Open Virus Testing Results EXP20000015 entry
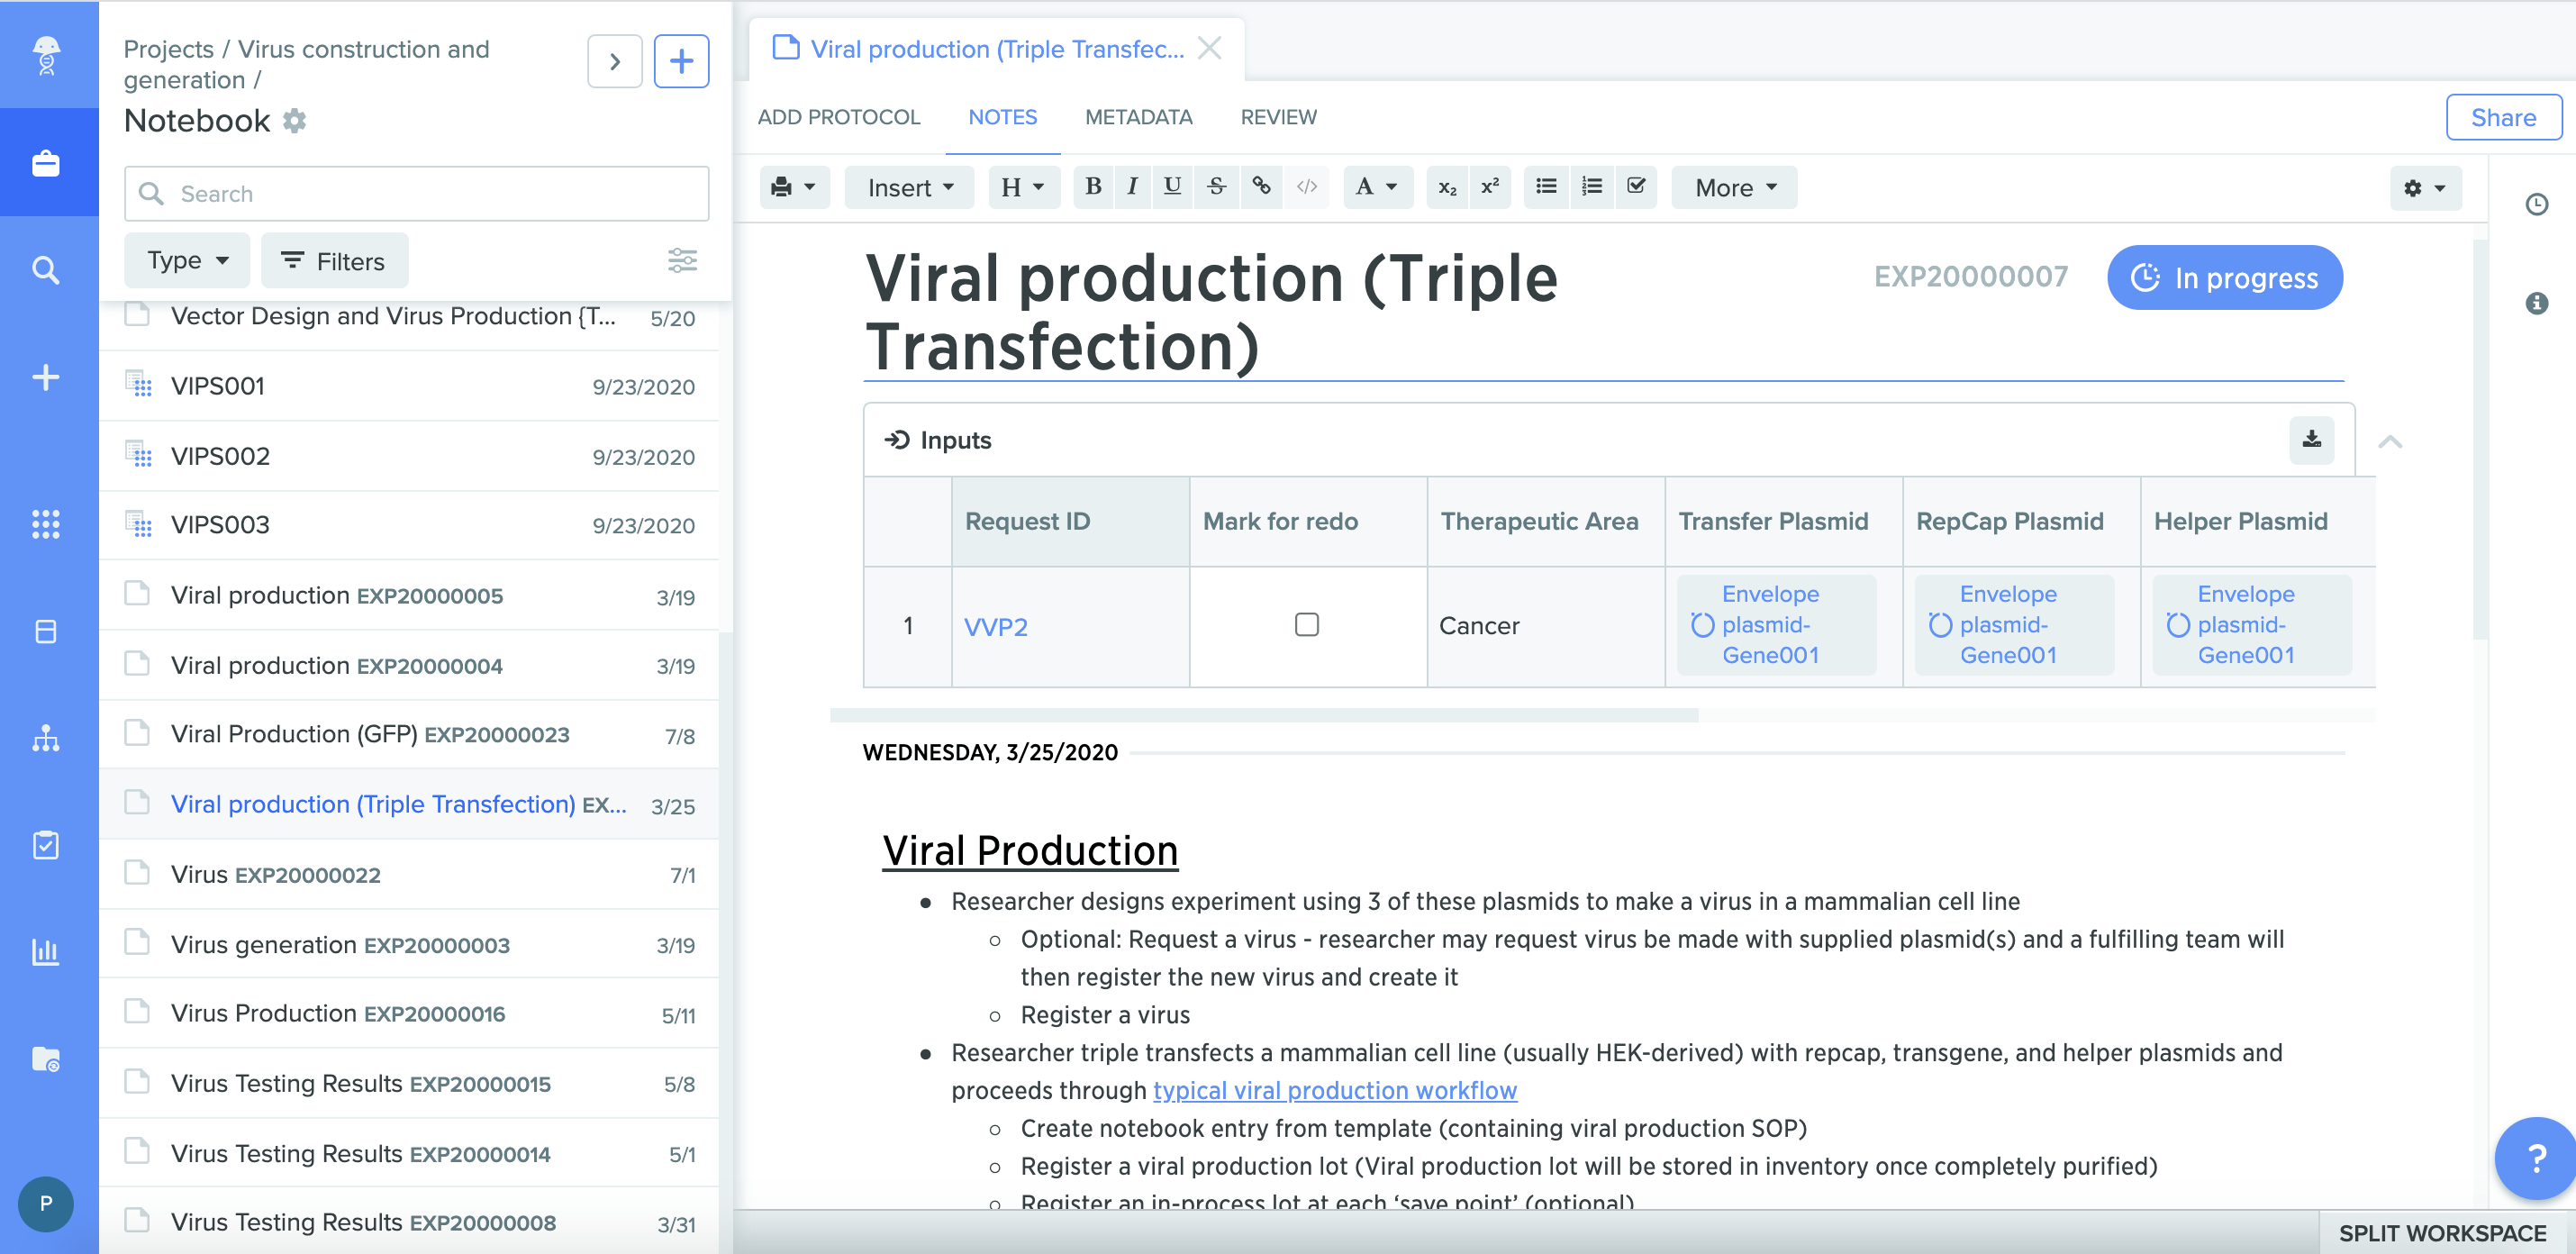Image resolution: width=2576 pixels, height=1254 pixels. click(410, 1084)
